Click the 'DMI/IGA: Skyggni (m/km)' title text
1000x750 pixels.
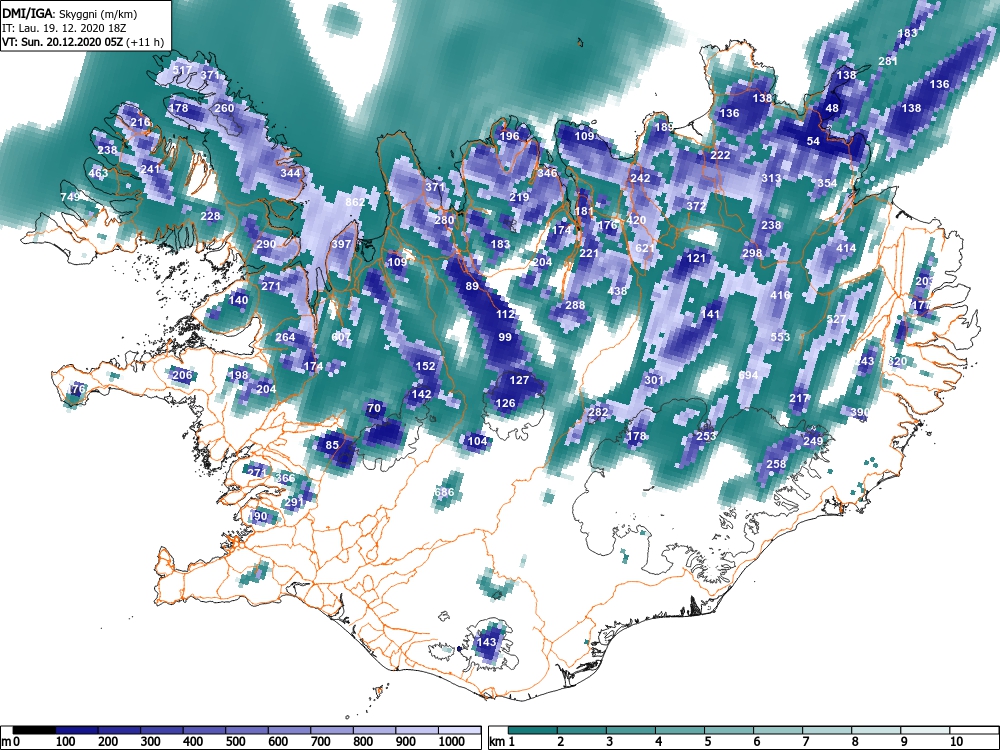pos(70,13)
